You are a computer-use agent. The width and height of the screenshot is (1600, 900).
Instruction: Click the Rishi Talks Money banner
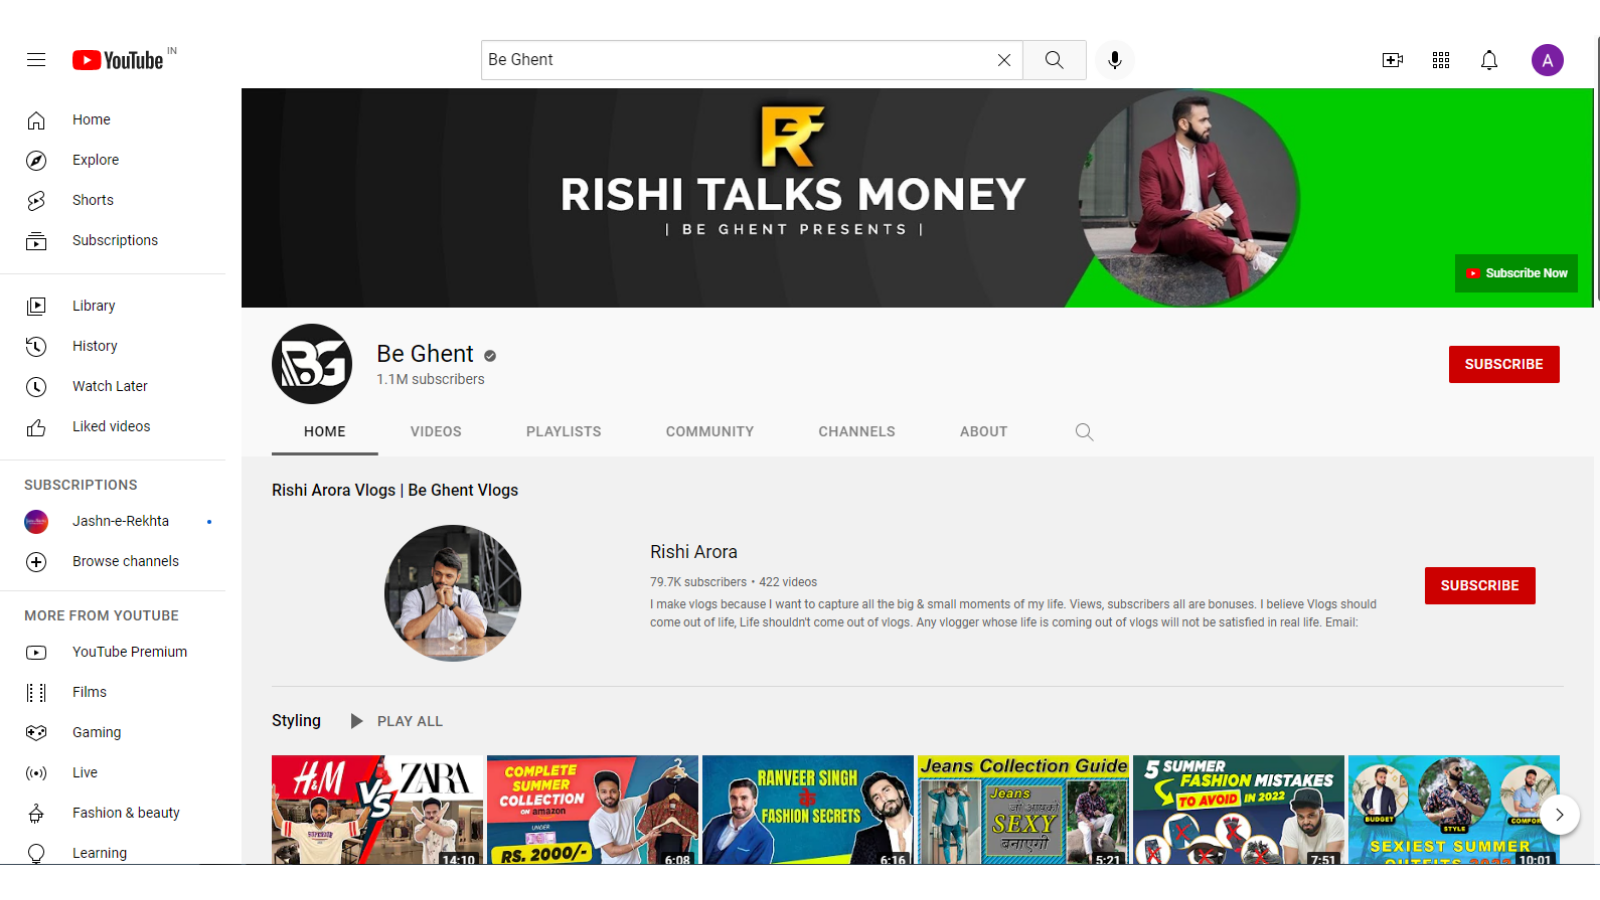(x=917, y=198)
